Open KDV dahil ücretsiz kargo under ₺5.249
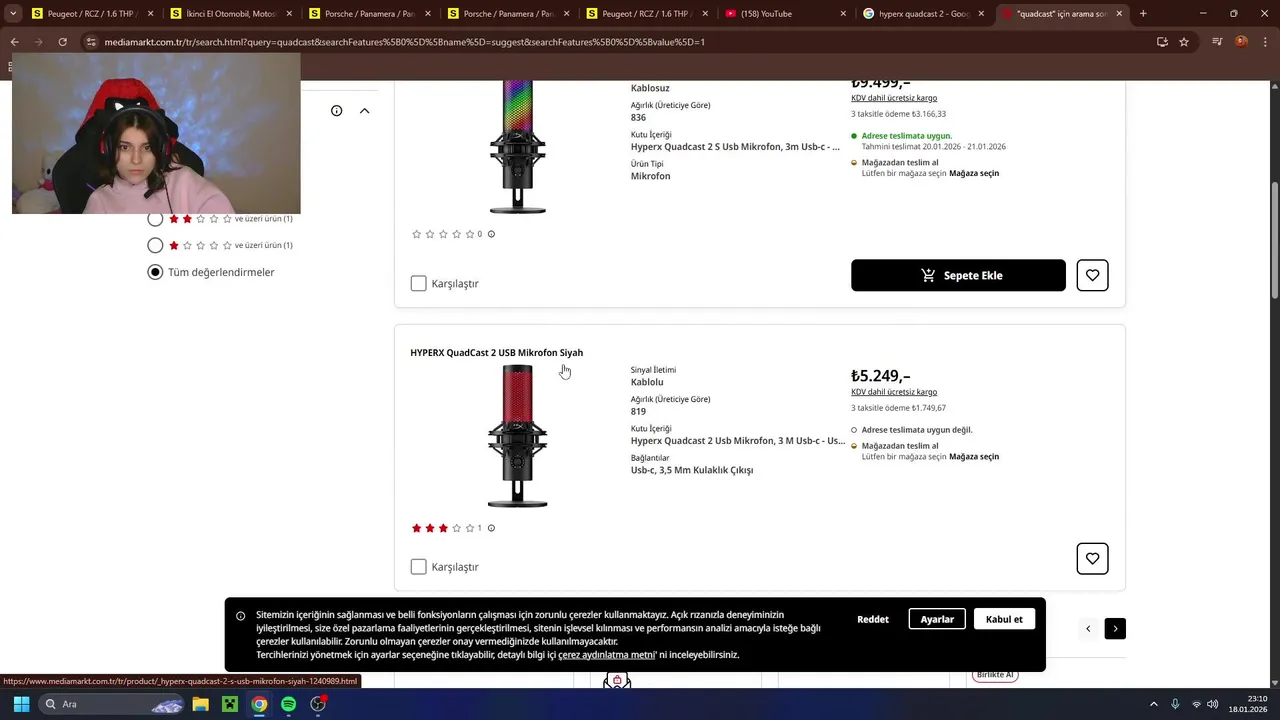 coord(894,392)
